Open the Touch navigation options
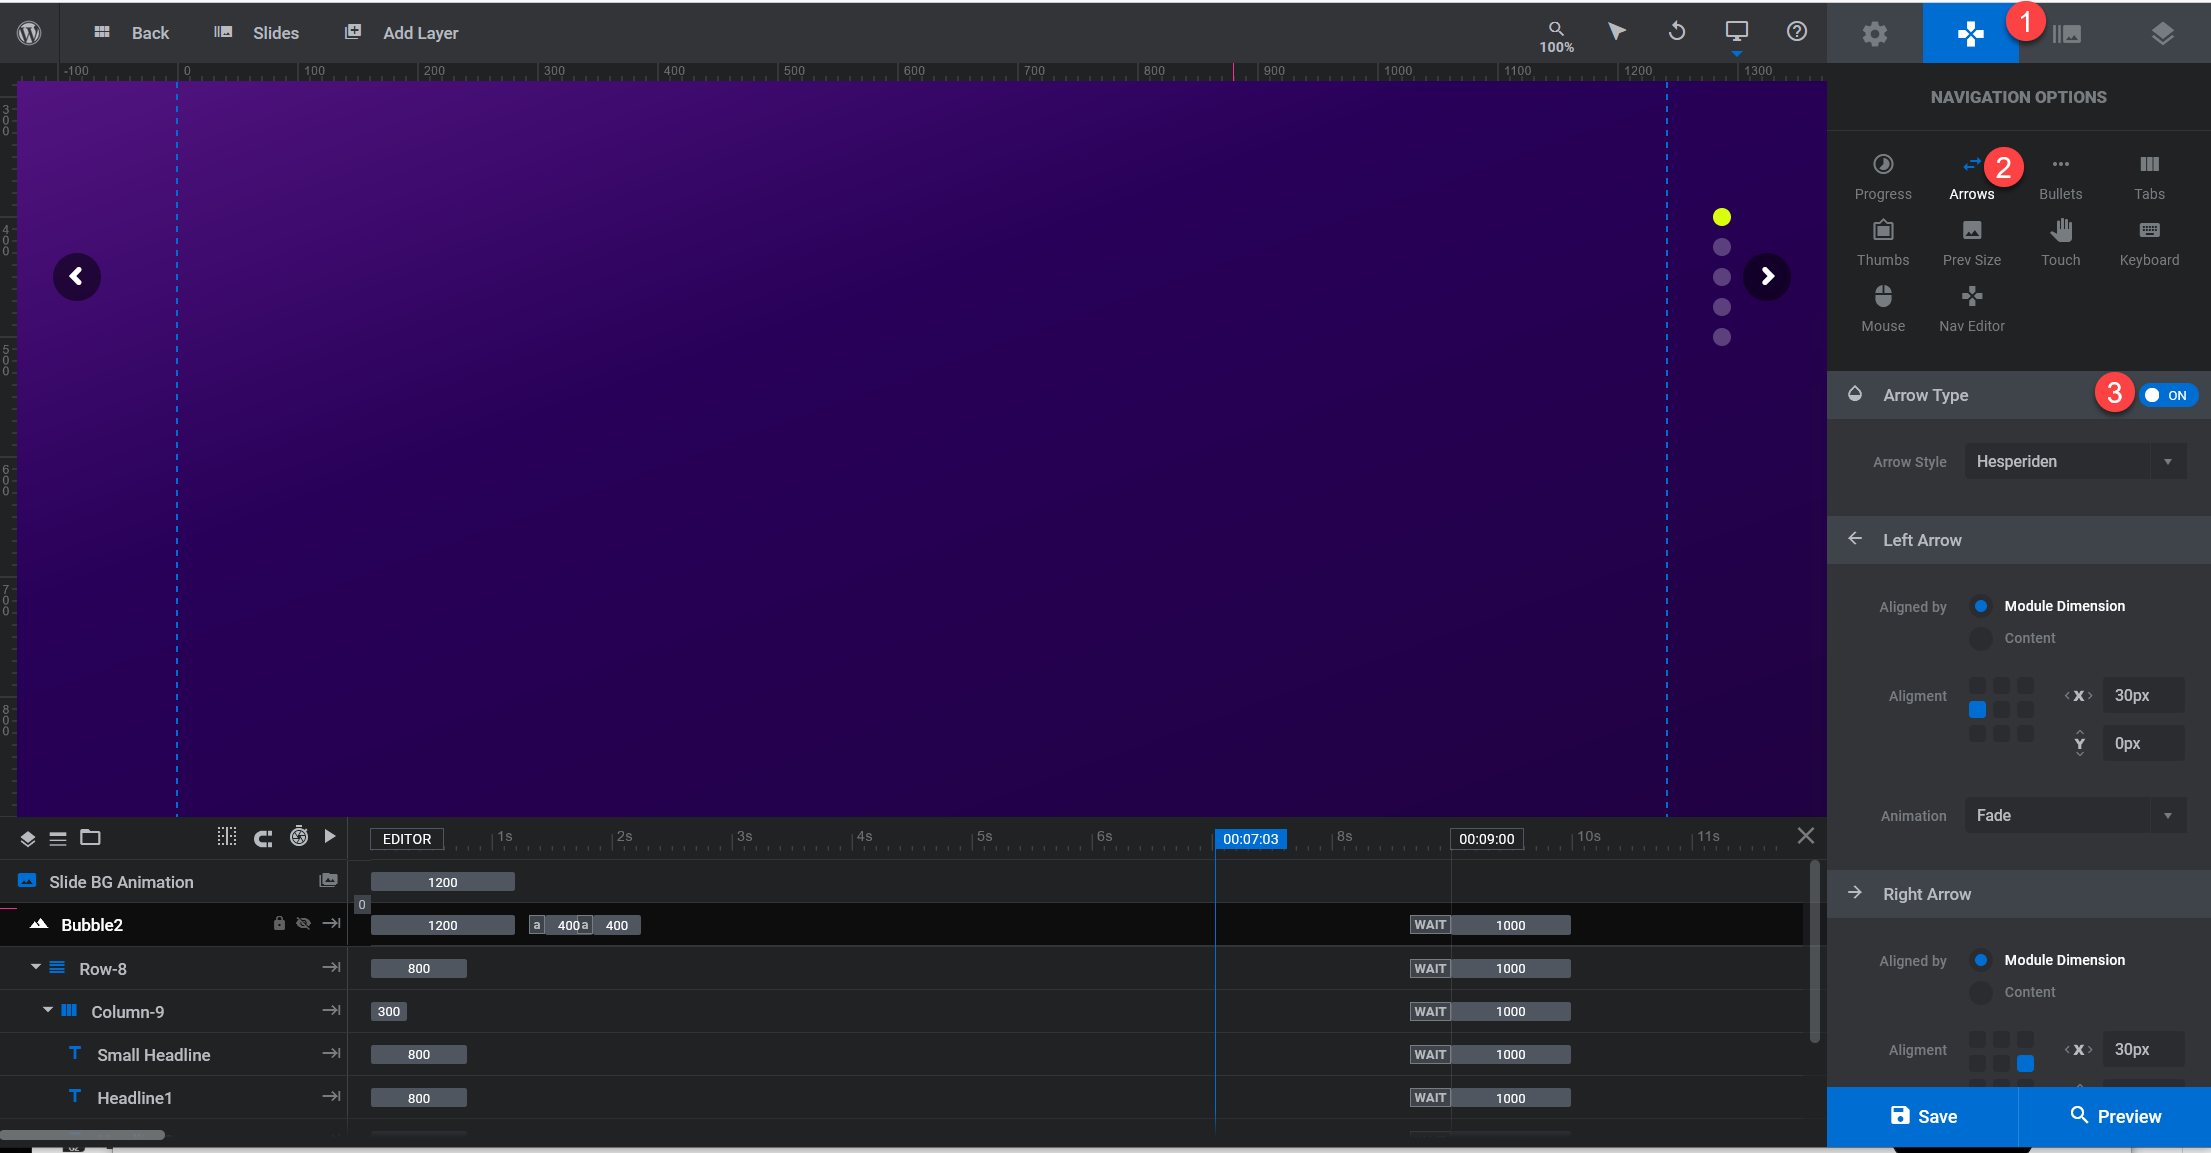The image size is (2211, 1153). click(x=2060, y=243)
